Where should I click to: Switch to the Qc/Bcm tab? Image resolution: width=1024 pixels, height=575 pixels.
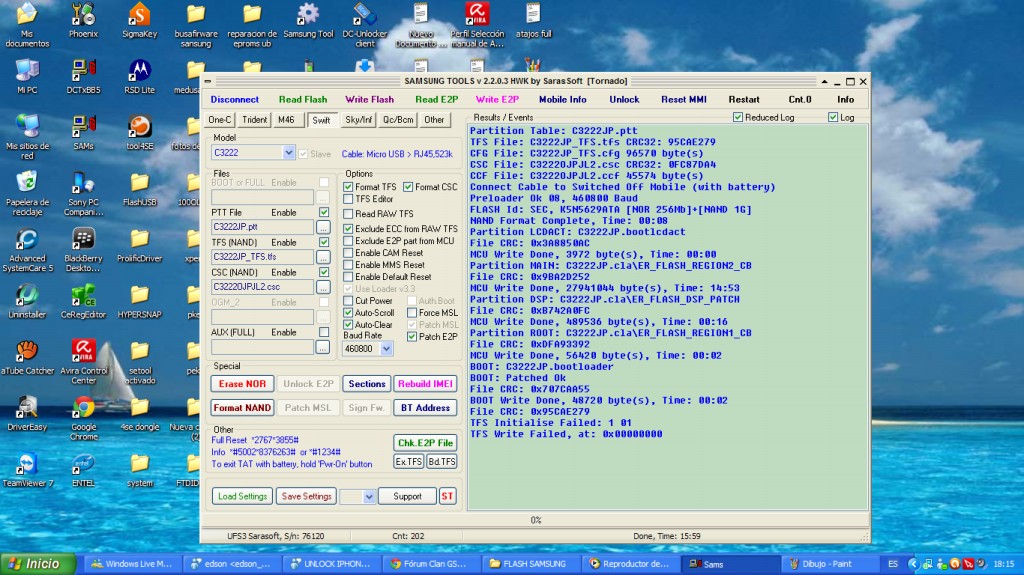click(x=398, y=120)
